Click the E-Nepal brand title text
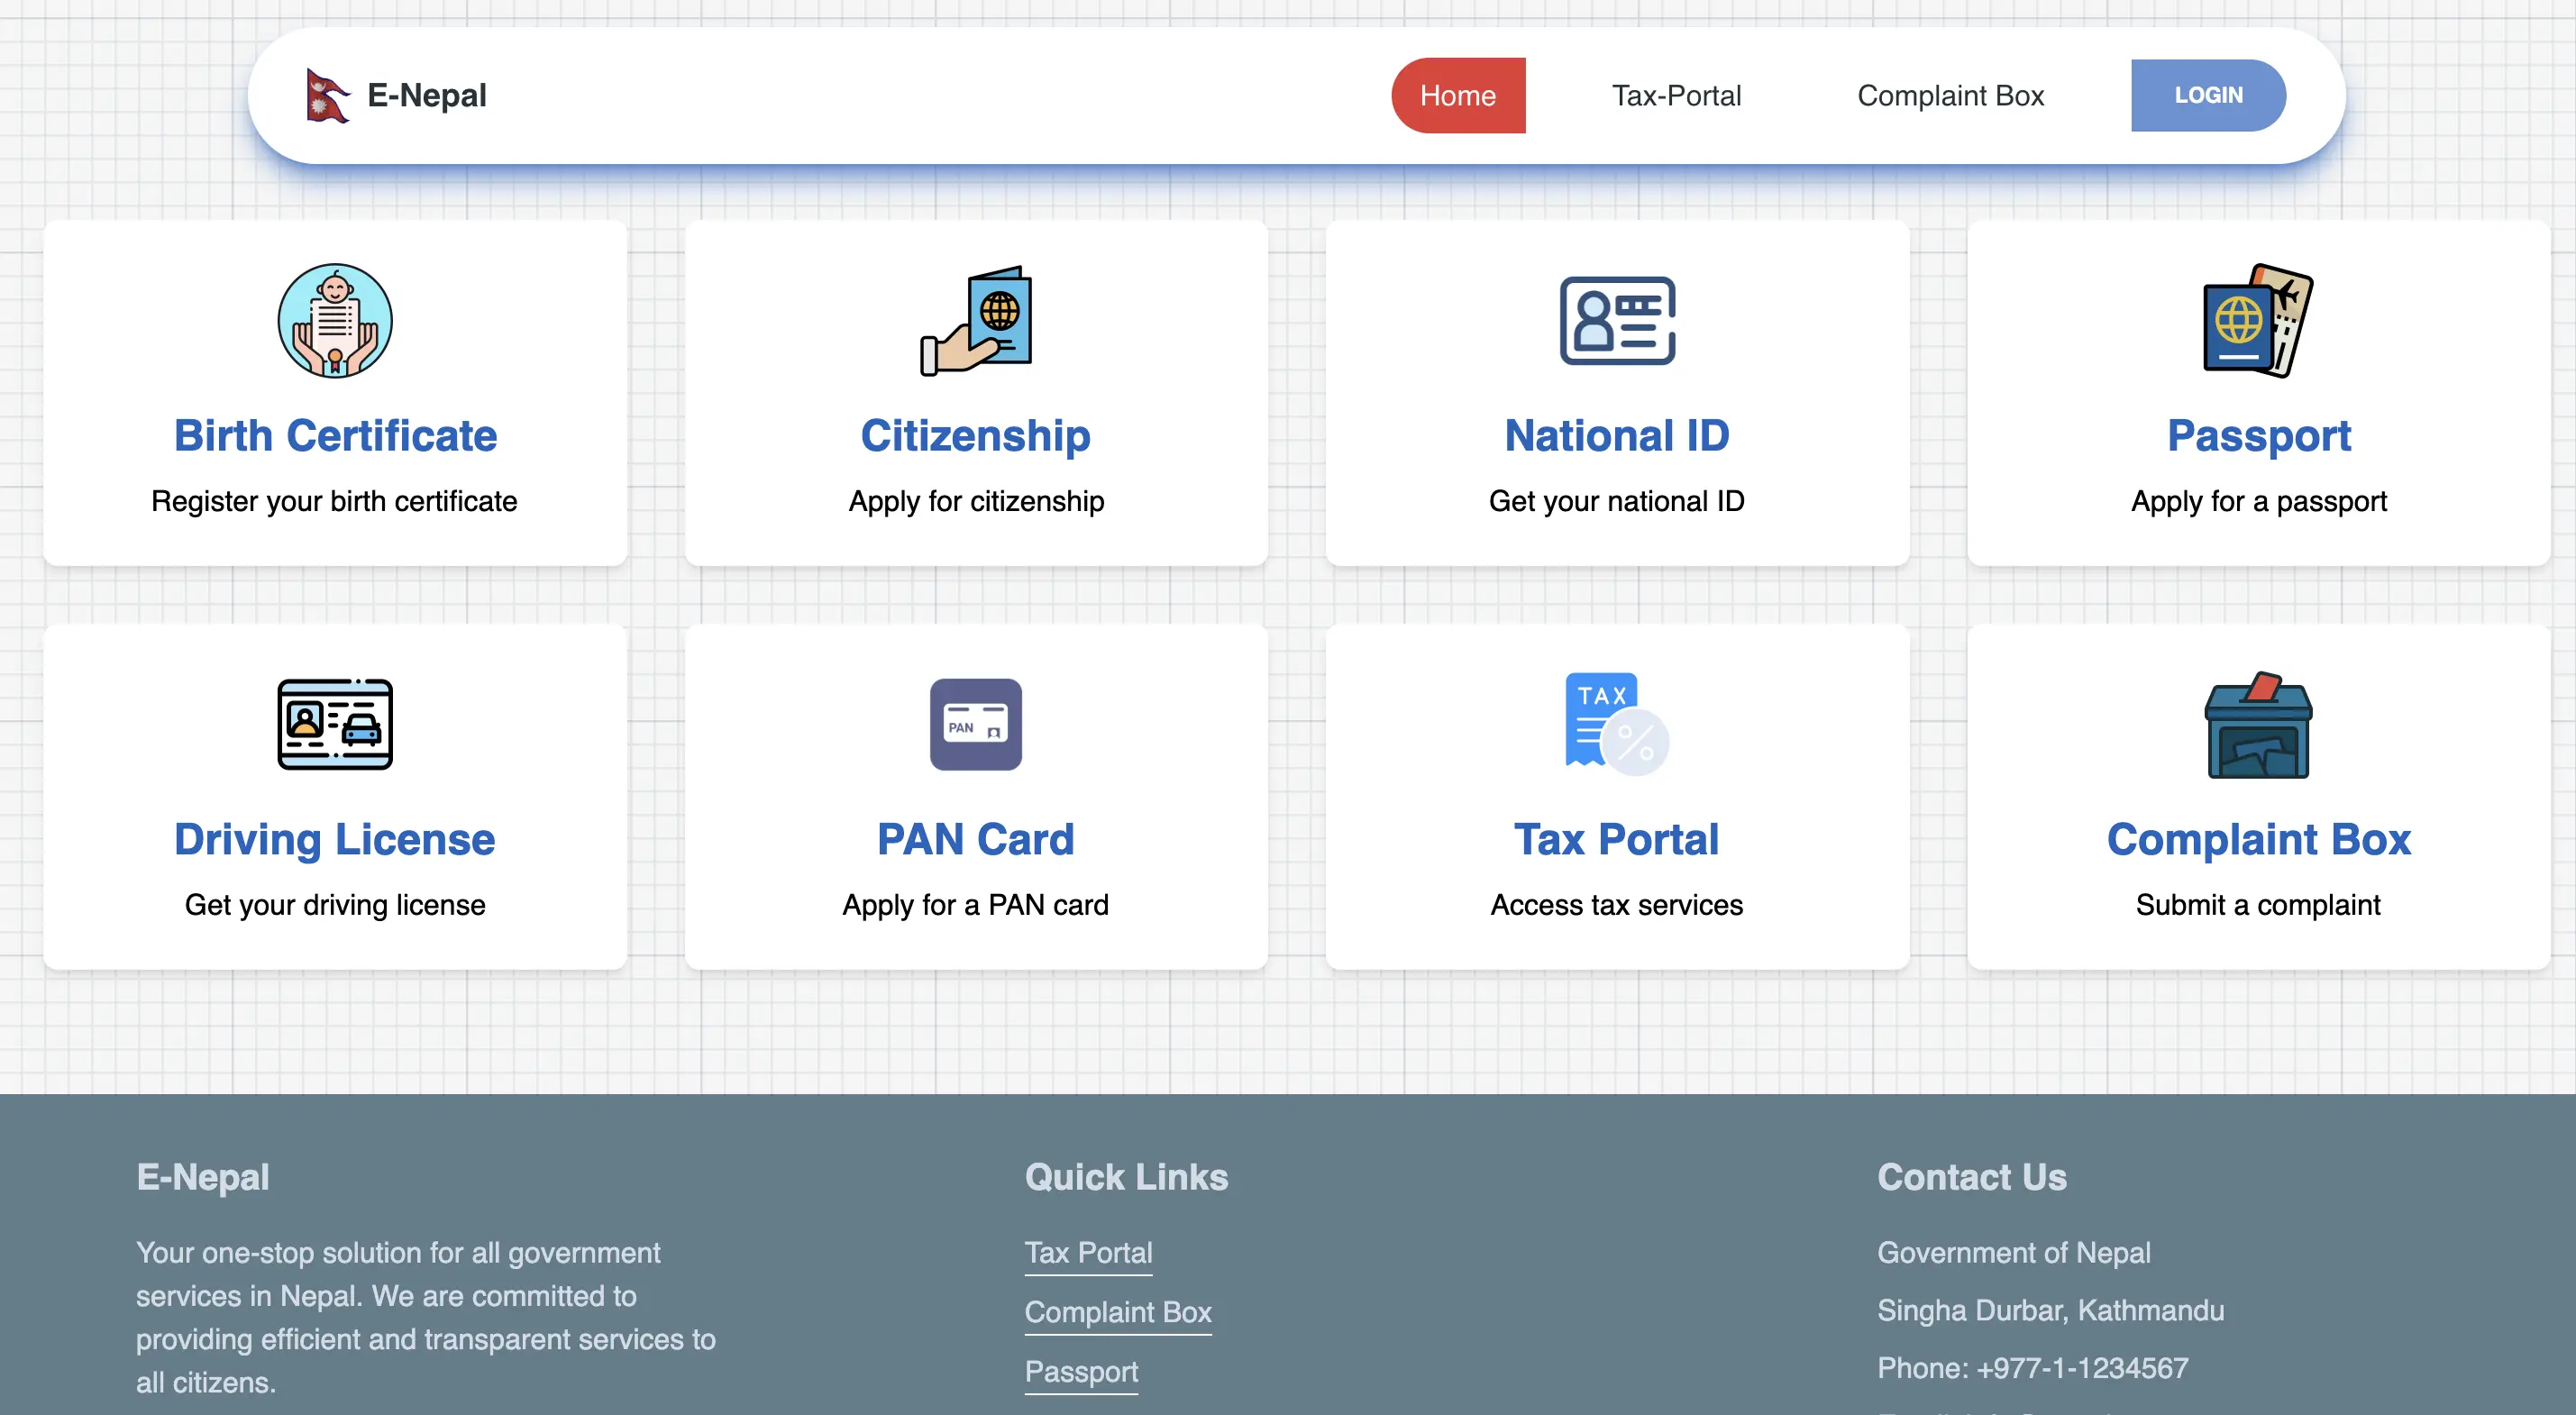Viewport: 2576px width, 1415px height. (x=427, y=96)
